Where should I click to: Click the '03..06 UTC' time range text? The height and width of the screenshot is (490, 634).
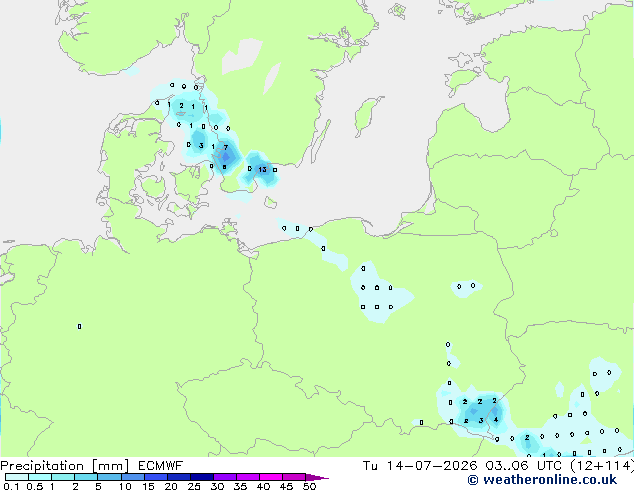click(x=526, y=466)
